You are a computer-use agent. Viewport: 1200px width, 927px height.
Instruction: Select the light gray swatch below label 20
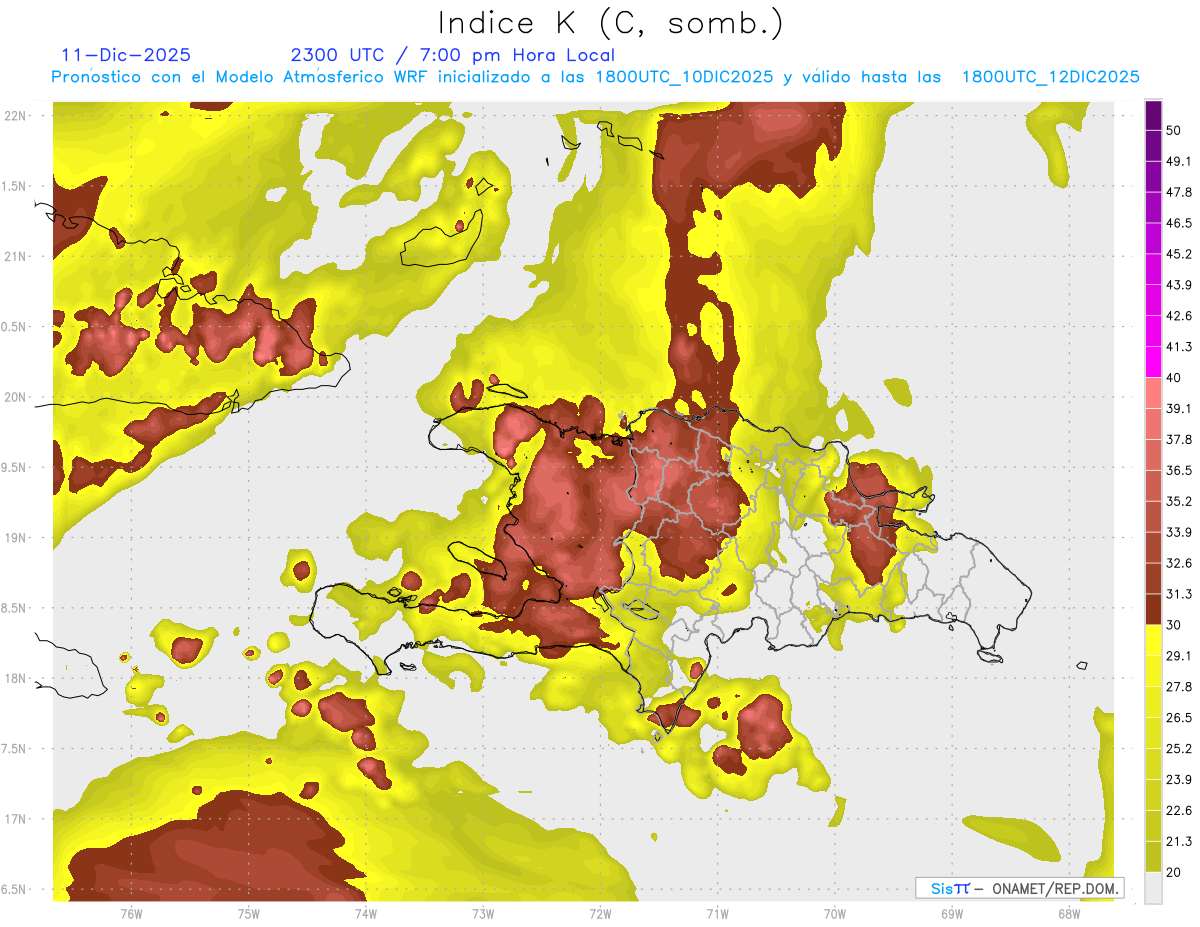1154,887
